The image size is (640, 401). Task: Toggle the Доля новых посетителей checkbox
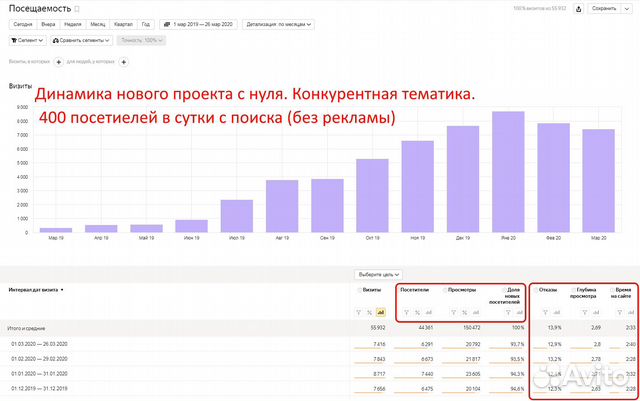504,290
